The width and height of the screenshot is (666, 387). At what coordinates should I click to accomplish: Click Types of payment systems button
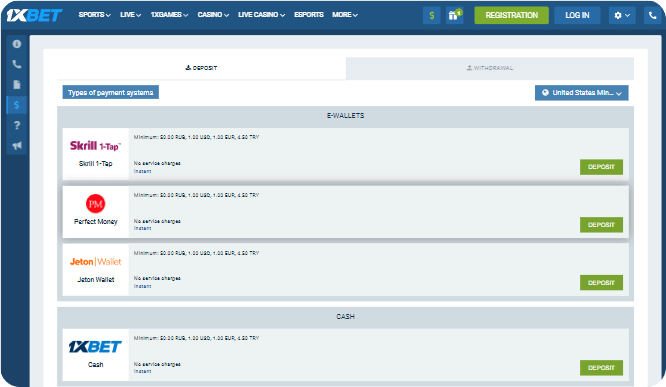click(x=110, y=93)
